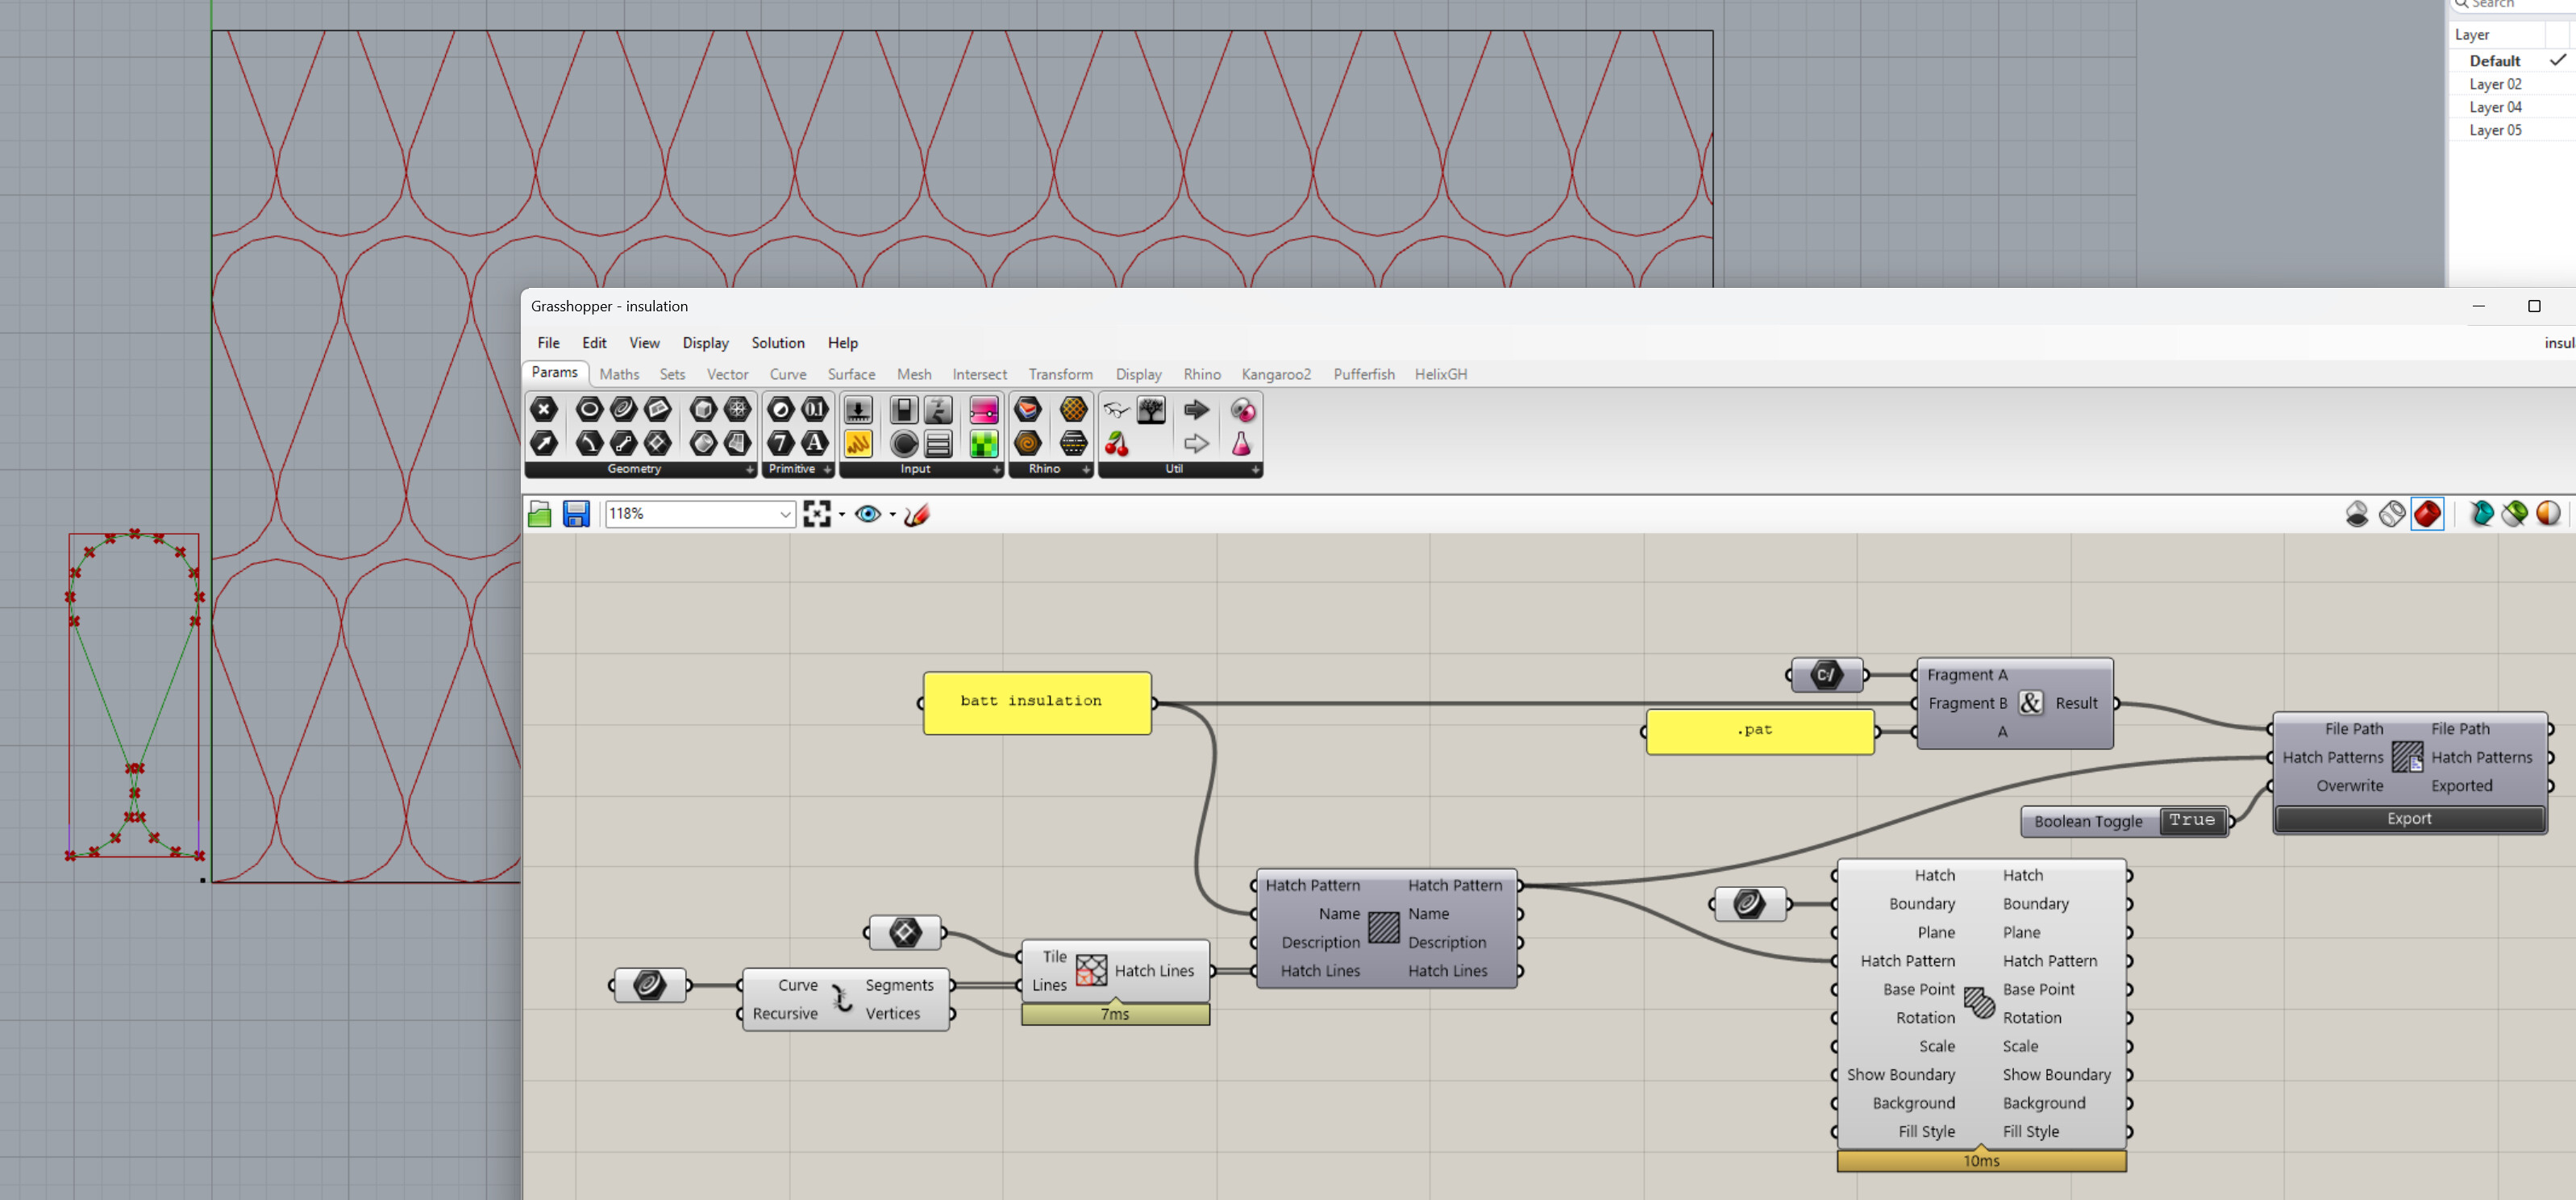The image size is (2576, 1200).
Task: Open the 118% zoom level dropdown
Action: (785, 514)
